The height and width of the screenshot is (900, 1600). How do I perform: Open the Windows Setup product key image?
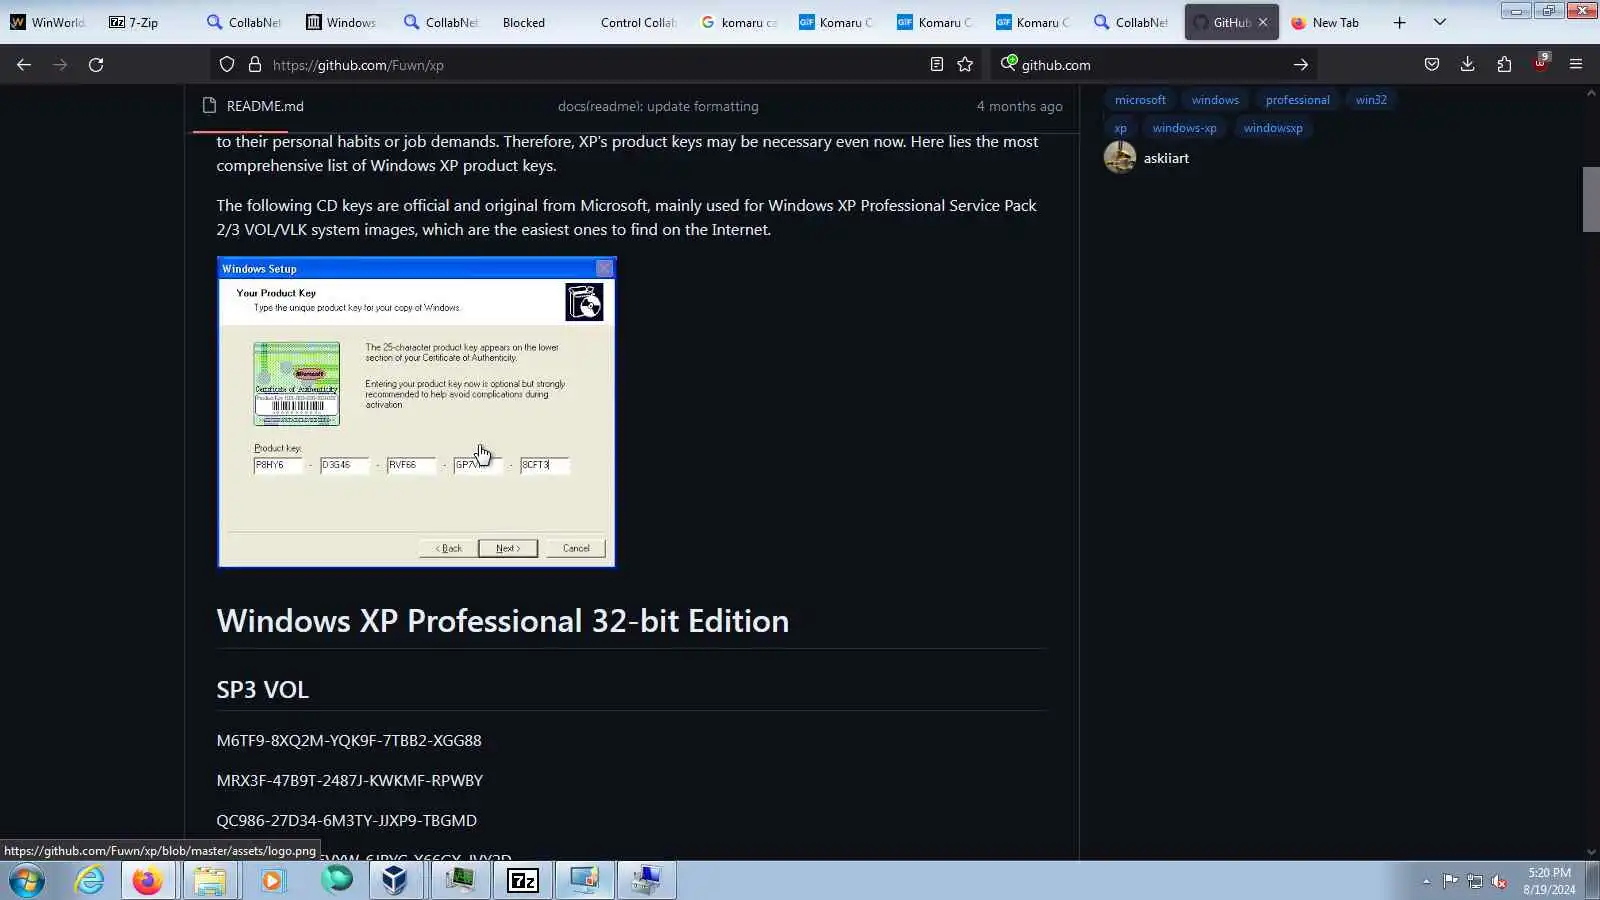[416, 412]
